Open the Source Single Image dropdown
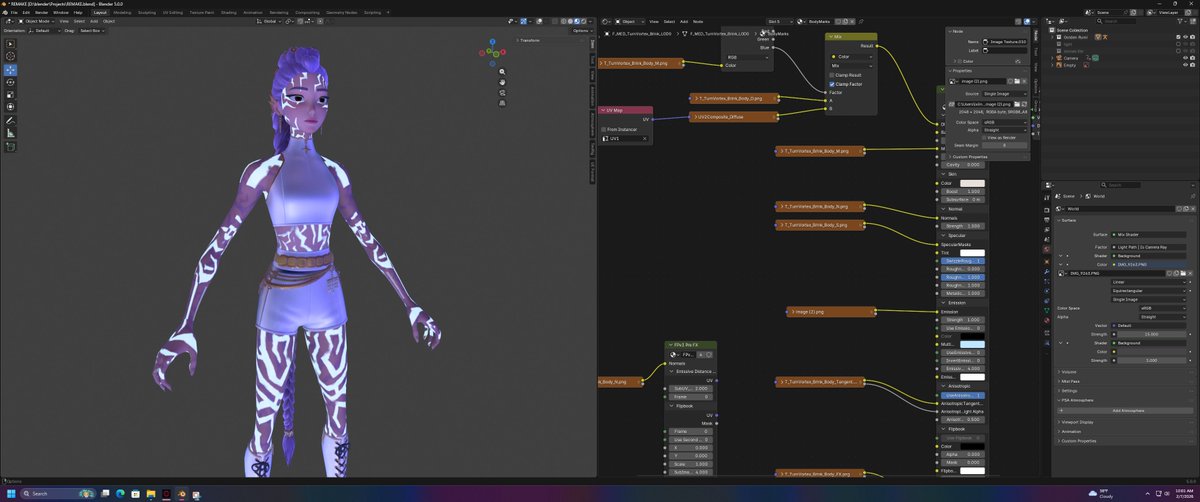The height and width of the screenshot is (502, 1200). 1006,93
